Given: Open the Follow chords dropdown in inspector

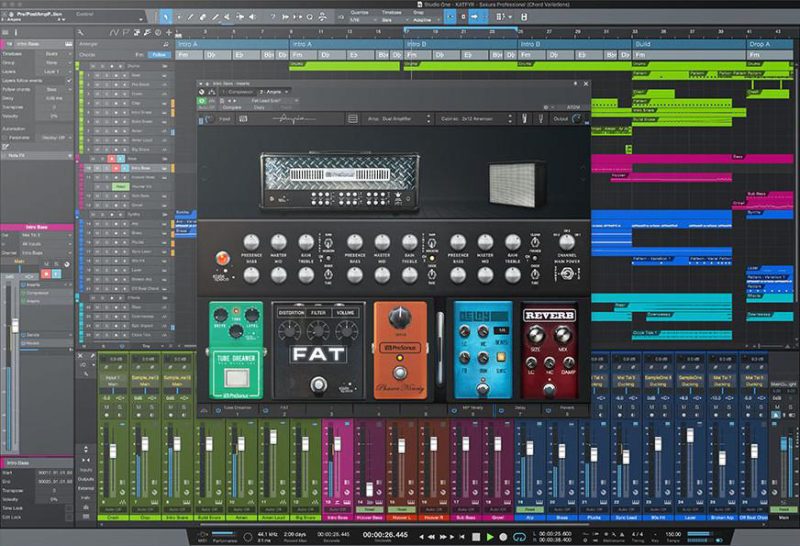Looking at the screenshot, I should (53, 89).
